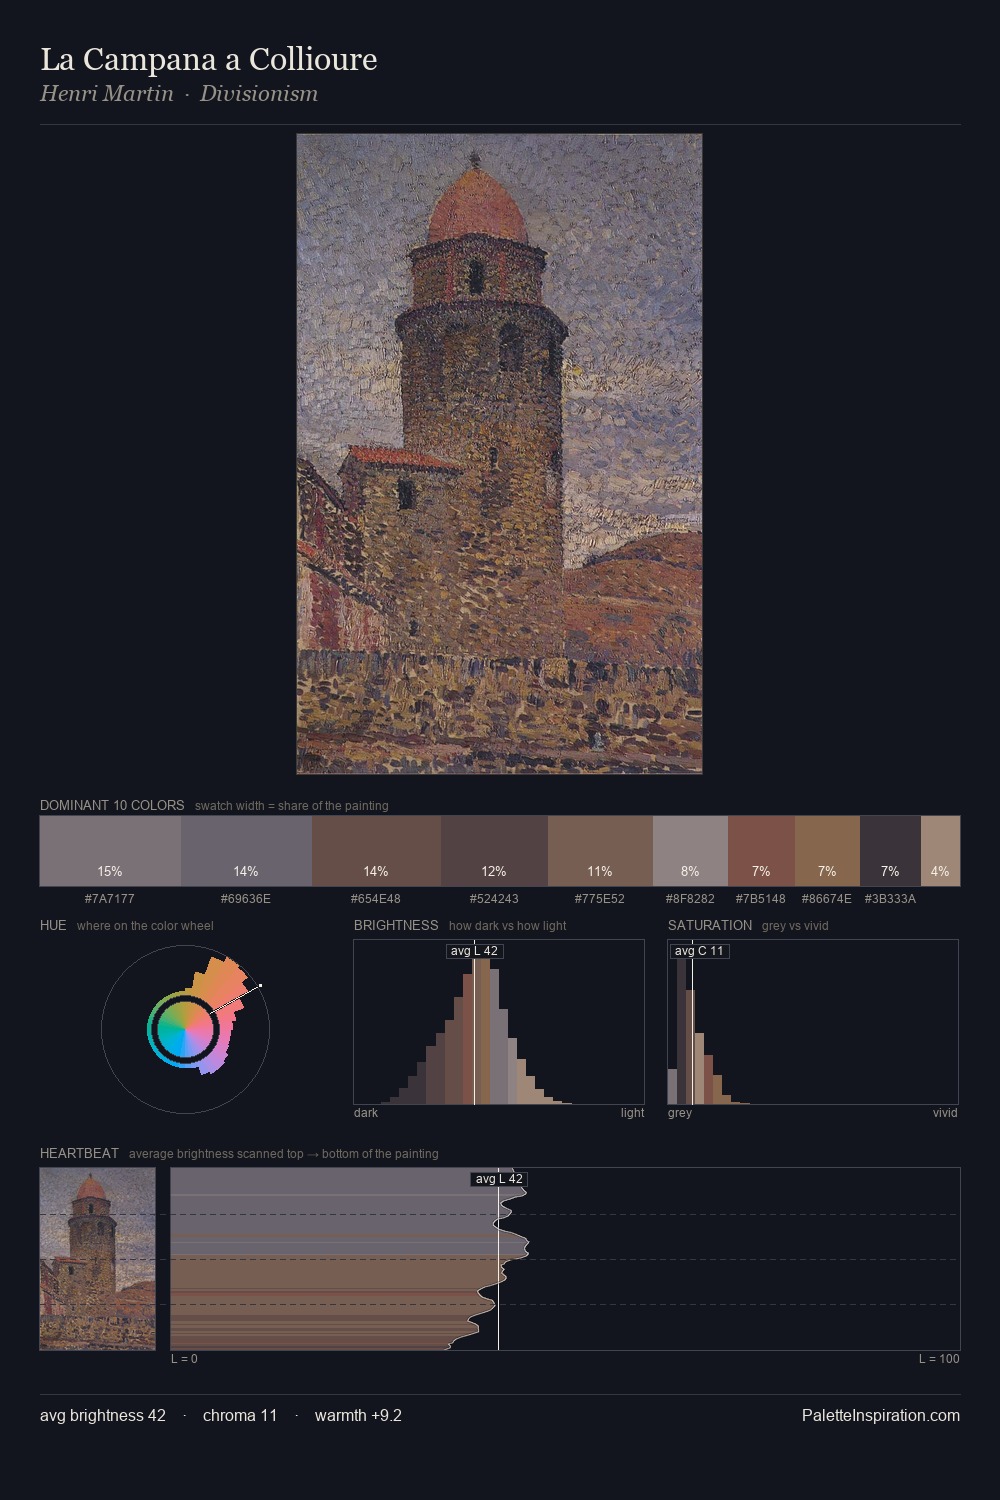Click the avg brightness 42 footer stat

[103, 1415]
